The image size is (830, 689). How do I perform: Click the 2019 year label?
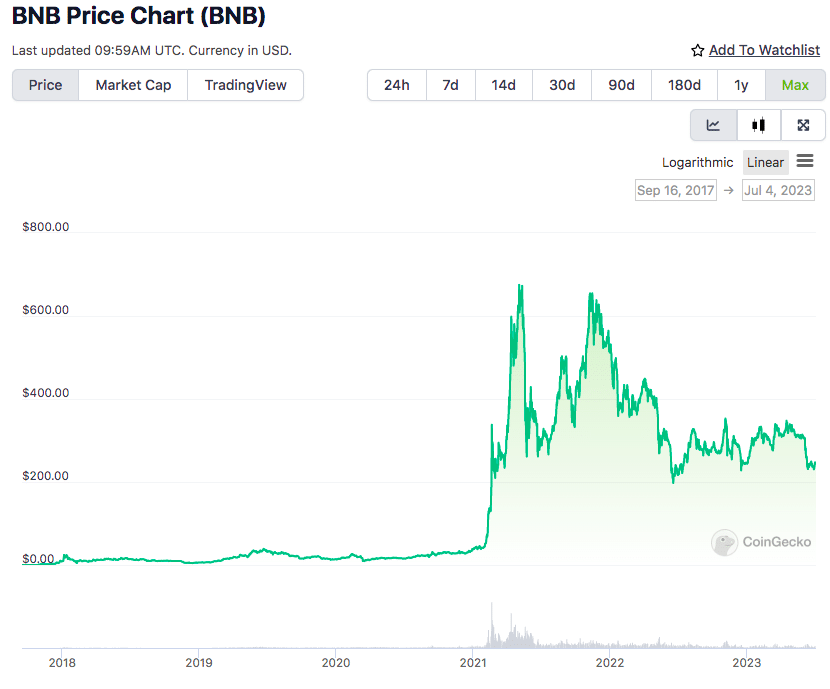[x=199, y=663]
